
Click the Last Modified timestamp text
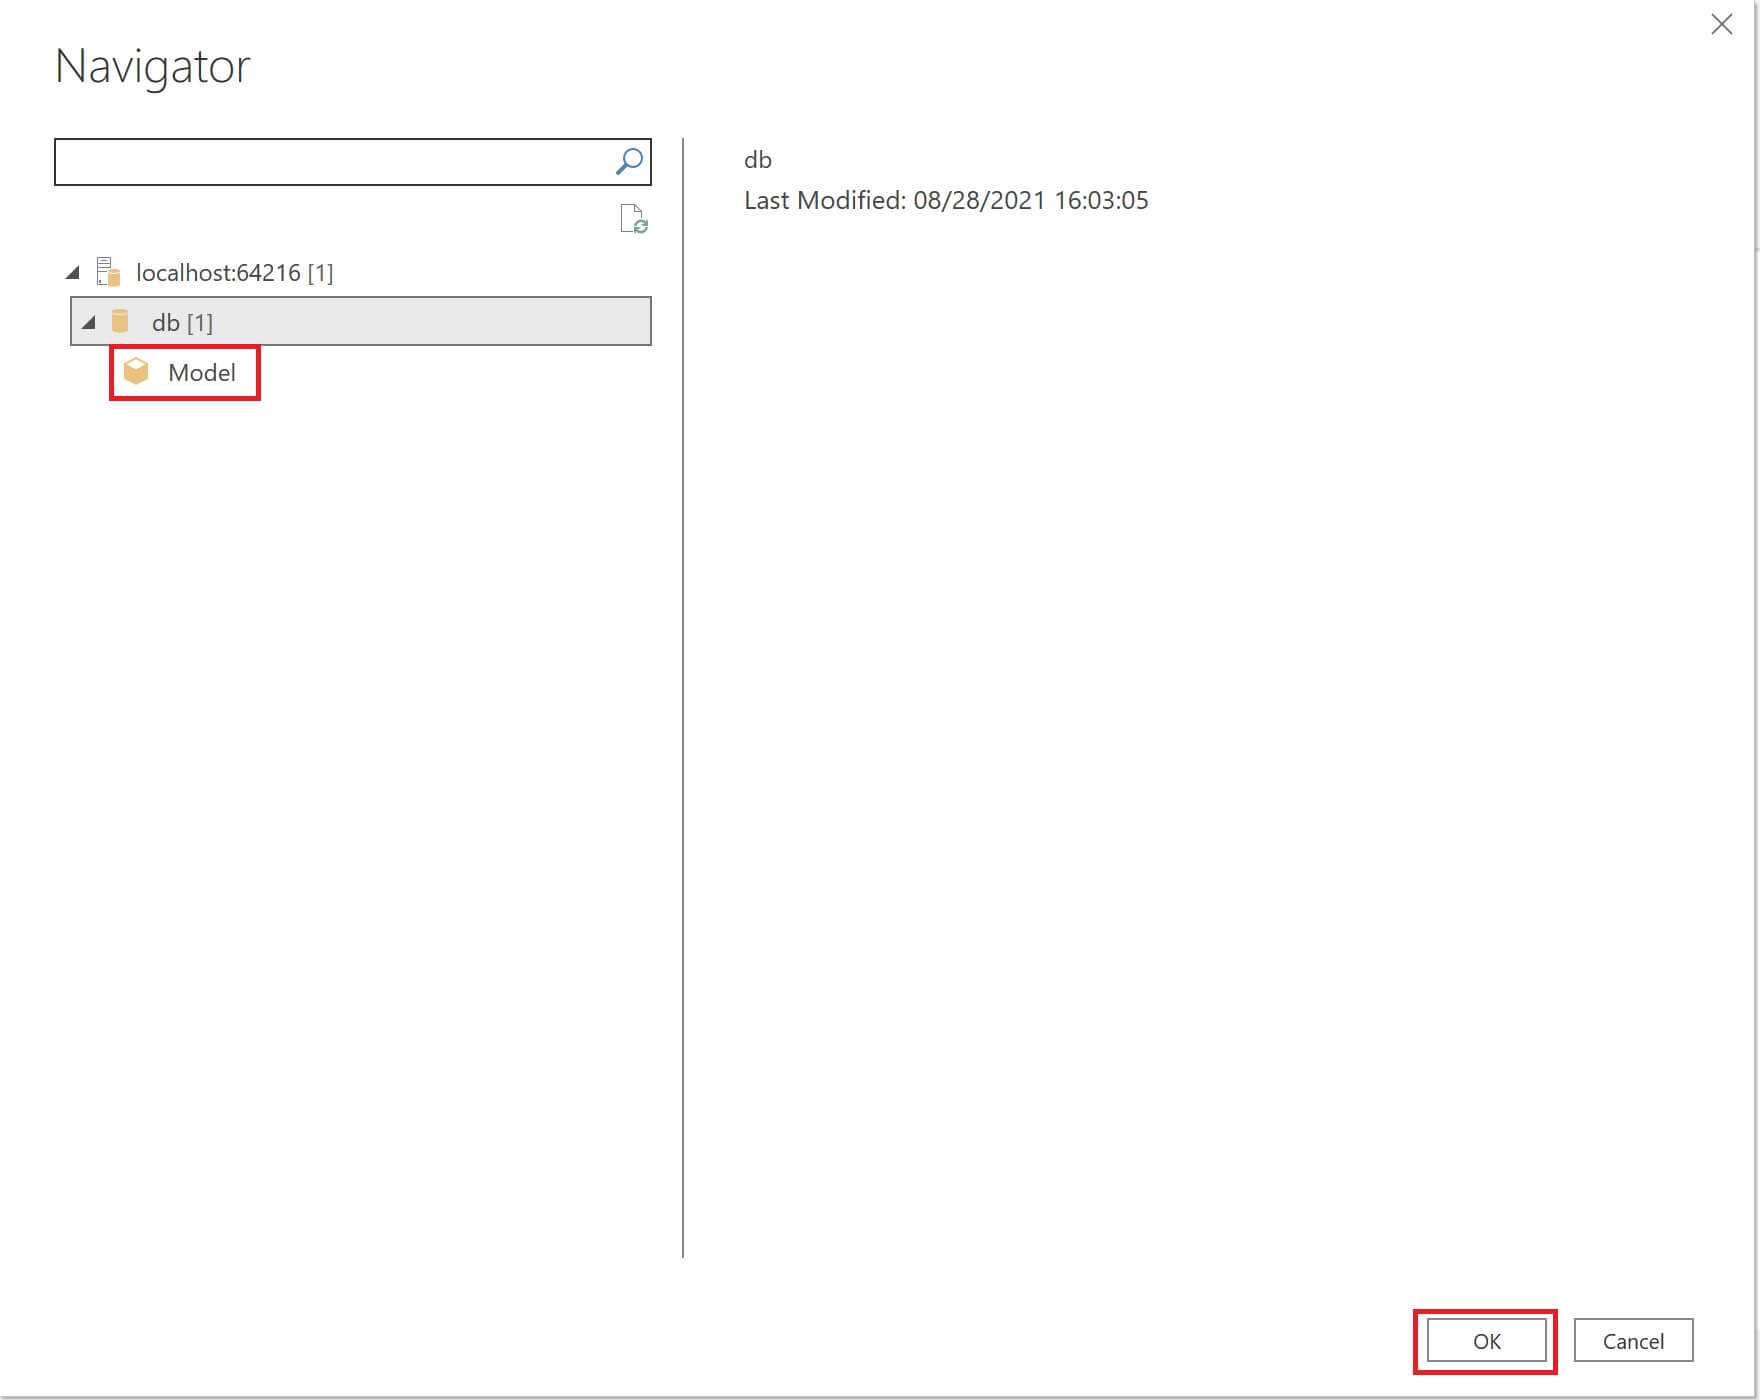(x=946, y=200)
